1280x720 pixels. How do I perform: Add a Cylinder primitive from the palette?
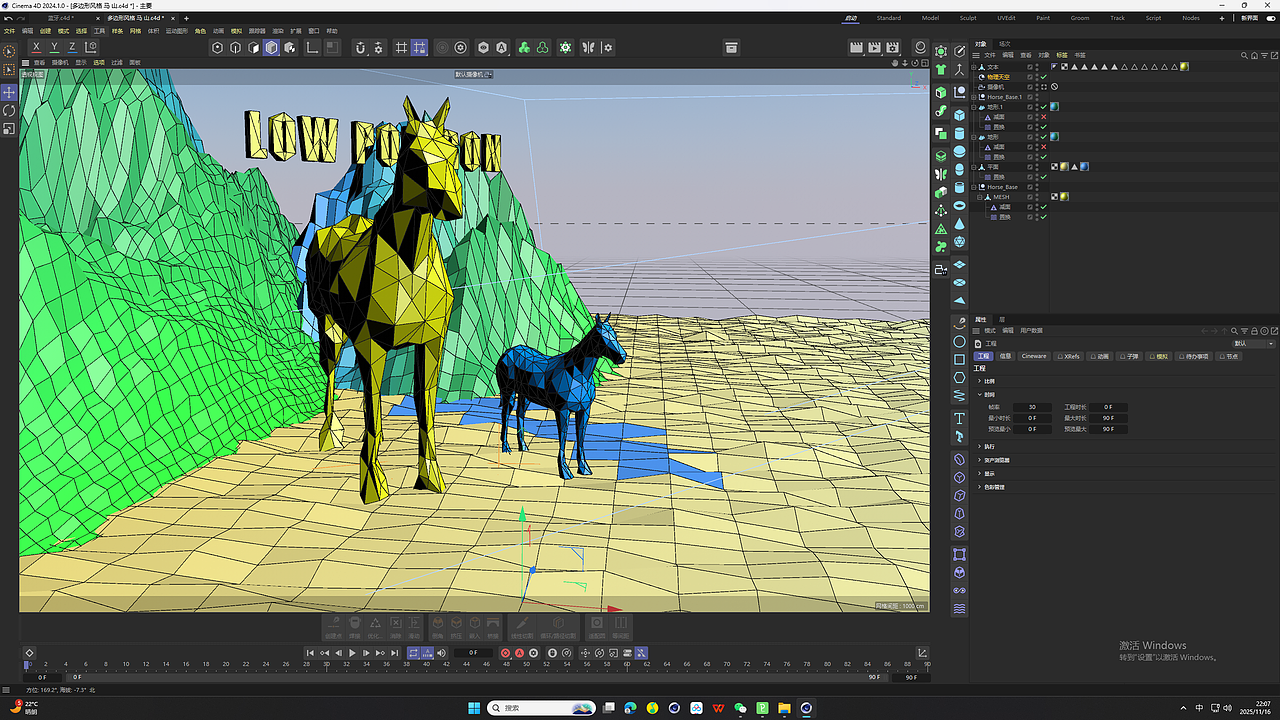click(959, 133)
